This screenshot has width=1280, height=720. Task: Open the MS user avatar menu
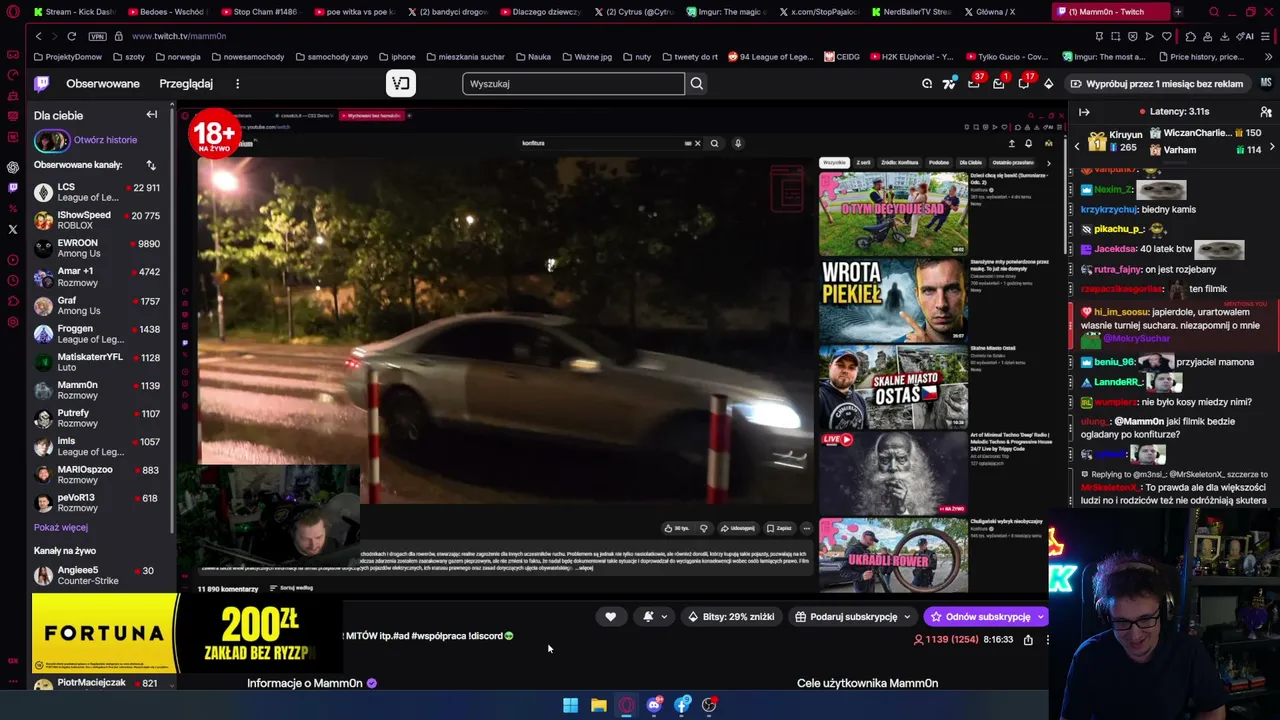pyautogui.click(x=1266, y=84)
